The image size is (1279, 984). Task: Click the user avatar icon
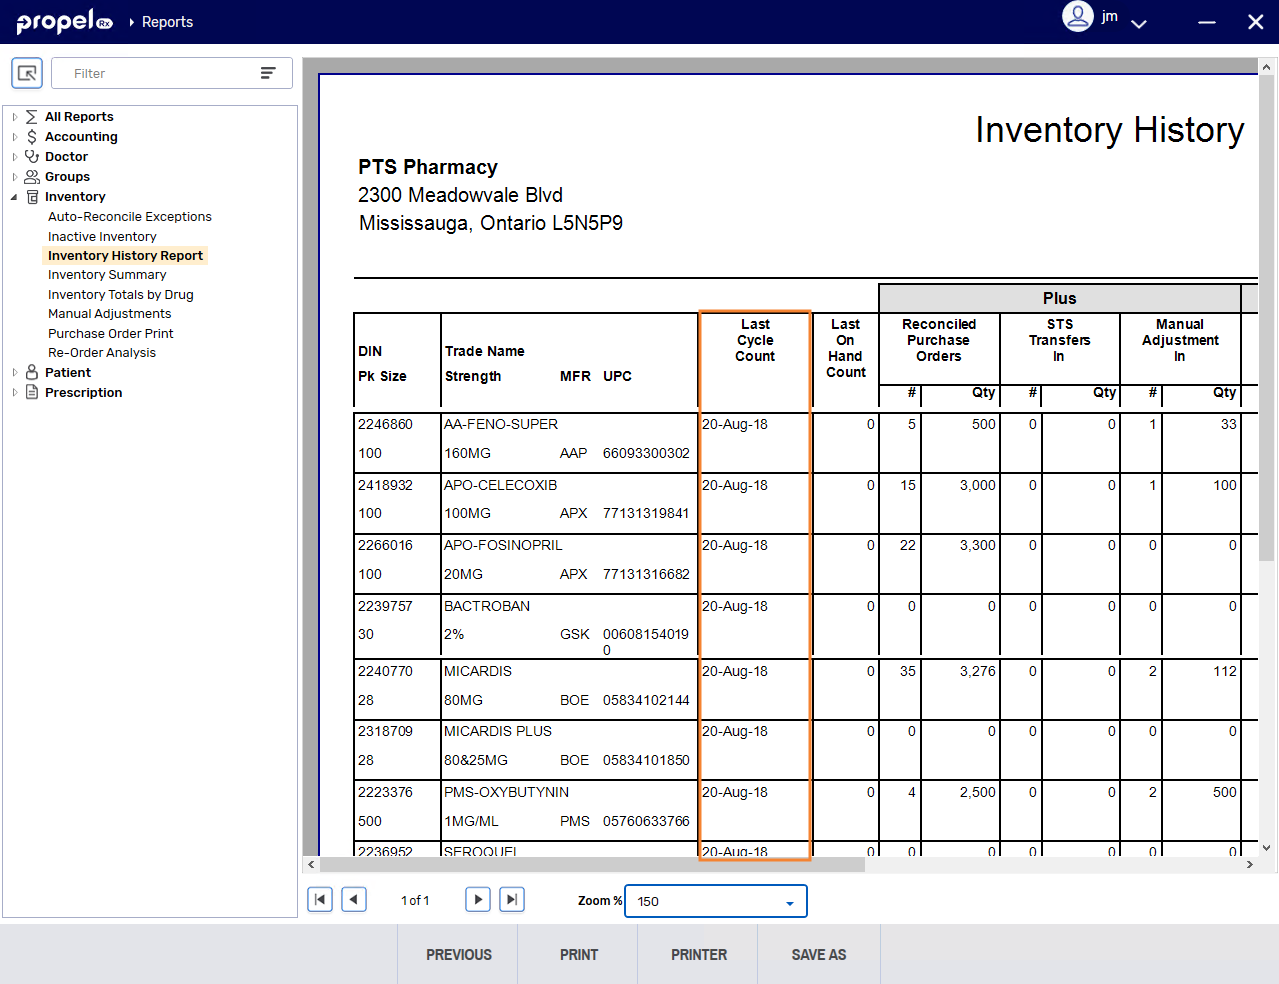[x=1077, y=17]
